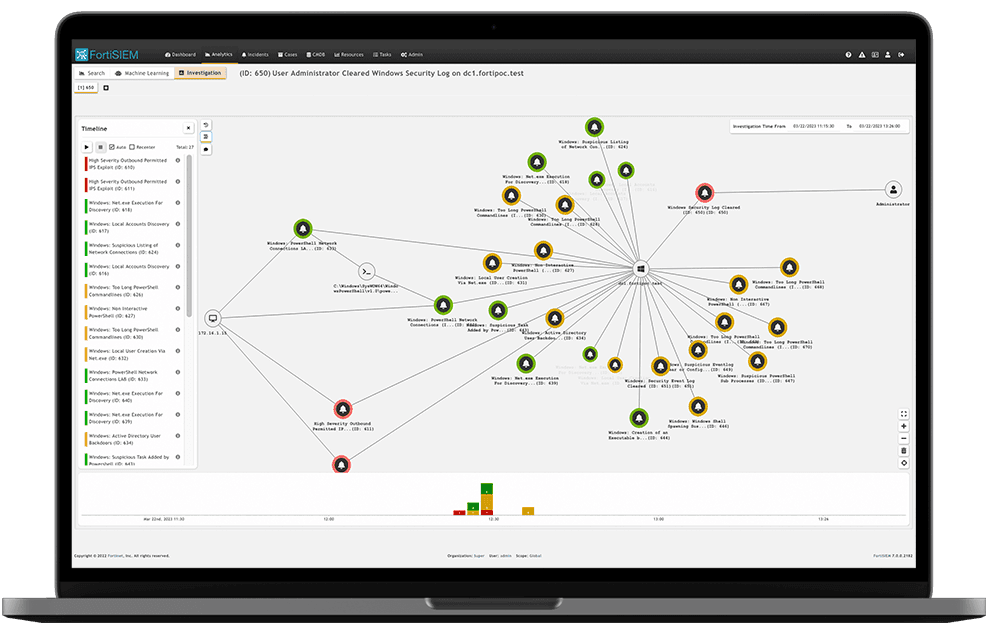Toggle the Auto checkbox in Timeline
This screenshot has height=637, width=986.
[112, 147]
